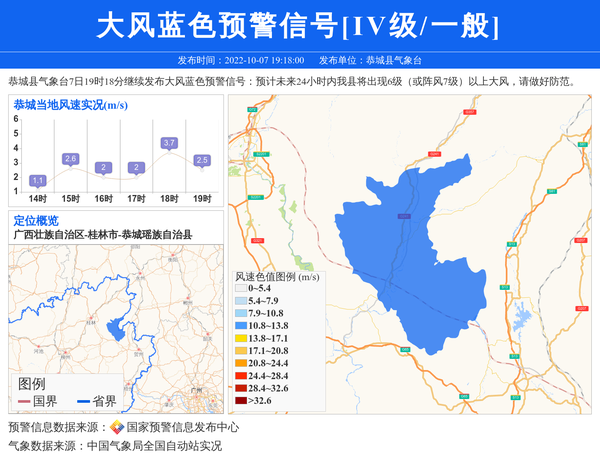
Task: Click the 1.1 wind speed marker at 14时
Action: (x=38, y=180)
